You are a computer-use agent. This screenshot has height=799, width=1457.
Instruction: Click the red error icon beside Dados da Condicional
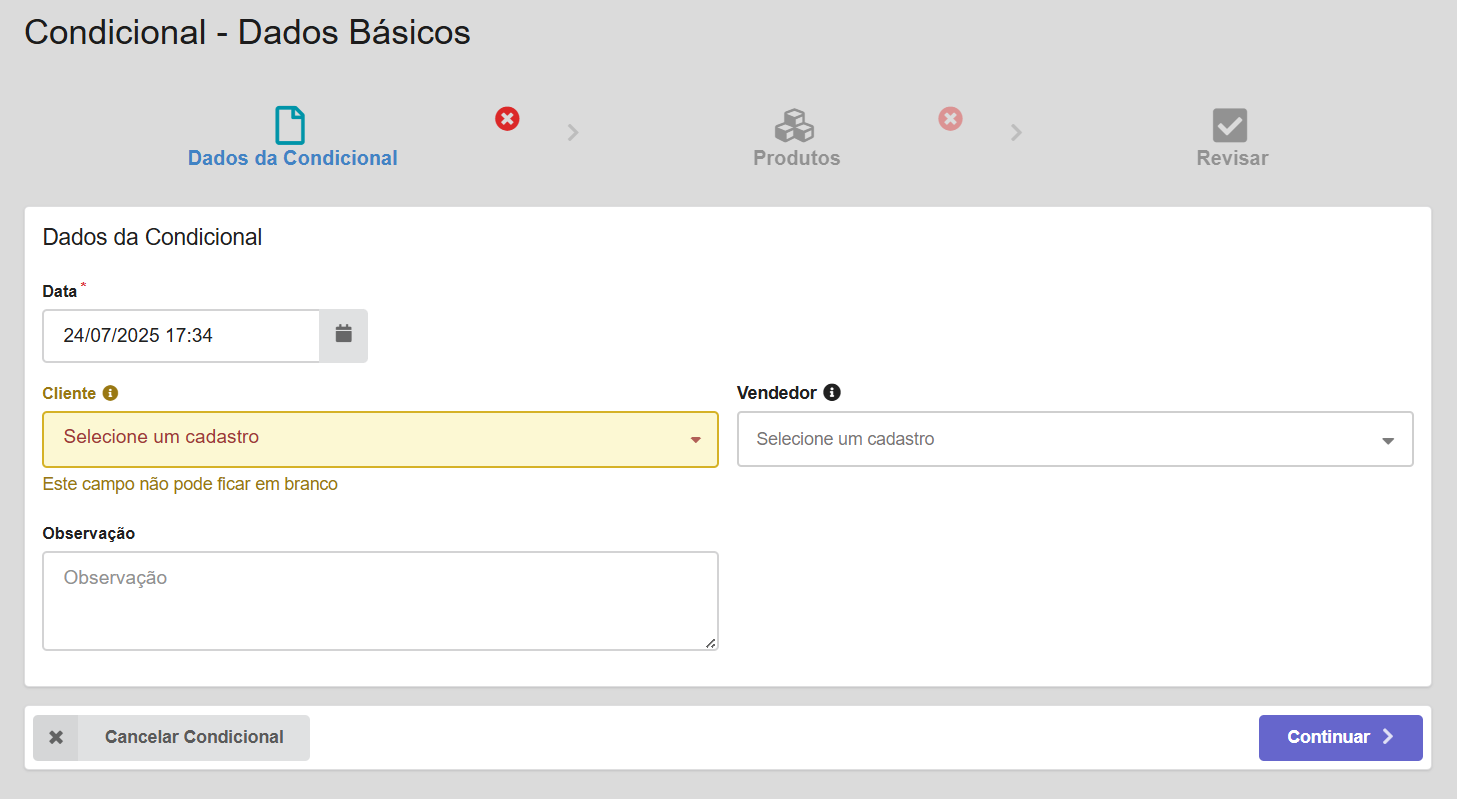coord(508,120)
